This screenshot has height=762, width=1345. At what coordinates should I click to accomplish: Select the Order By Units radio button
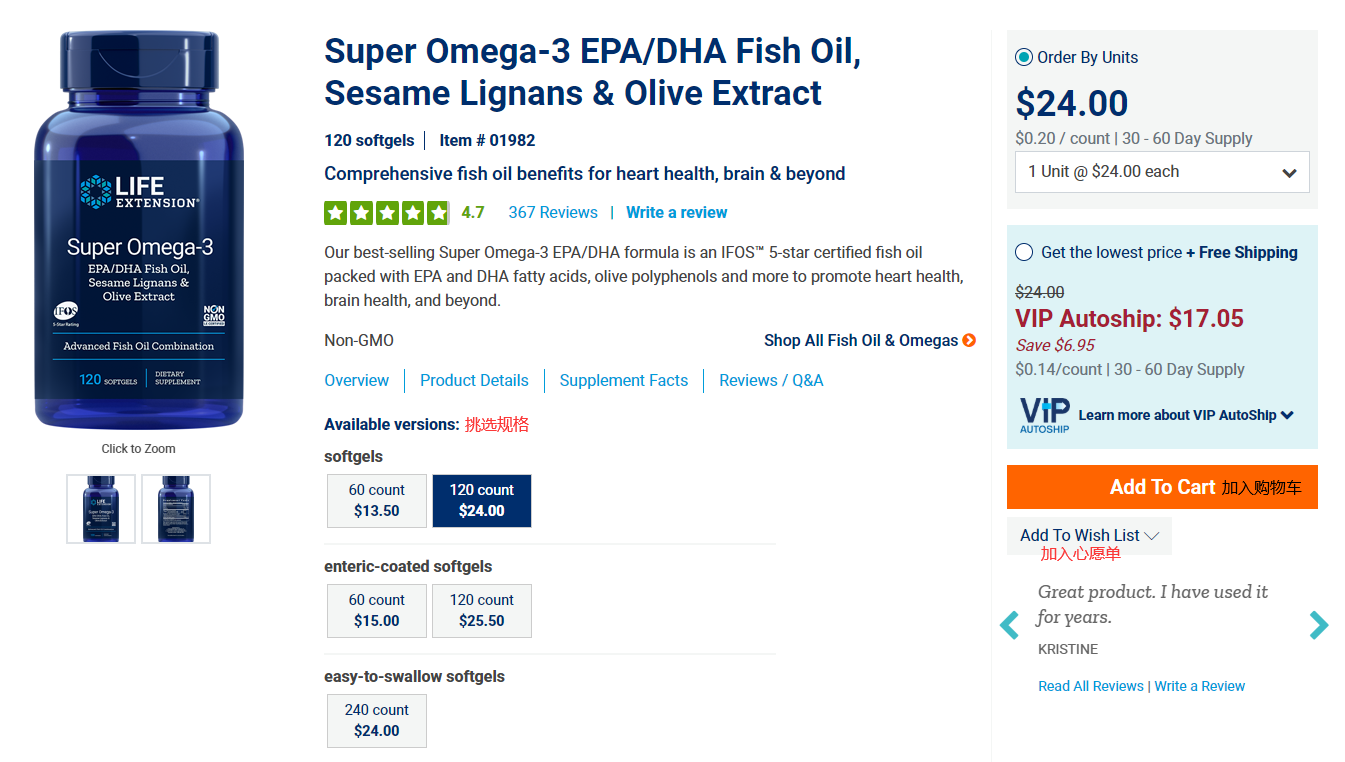point(1024,57)
